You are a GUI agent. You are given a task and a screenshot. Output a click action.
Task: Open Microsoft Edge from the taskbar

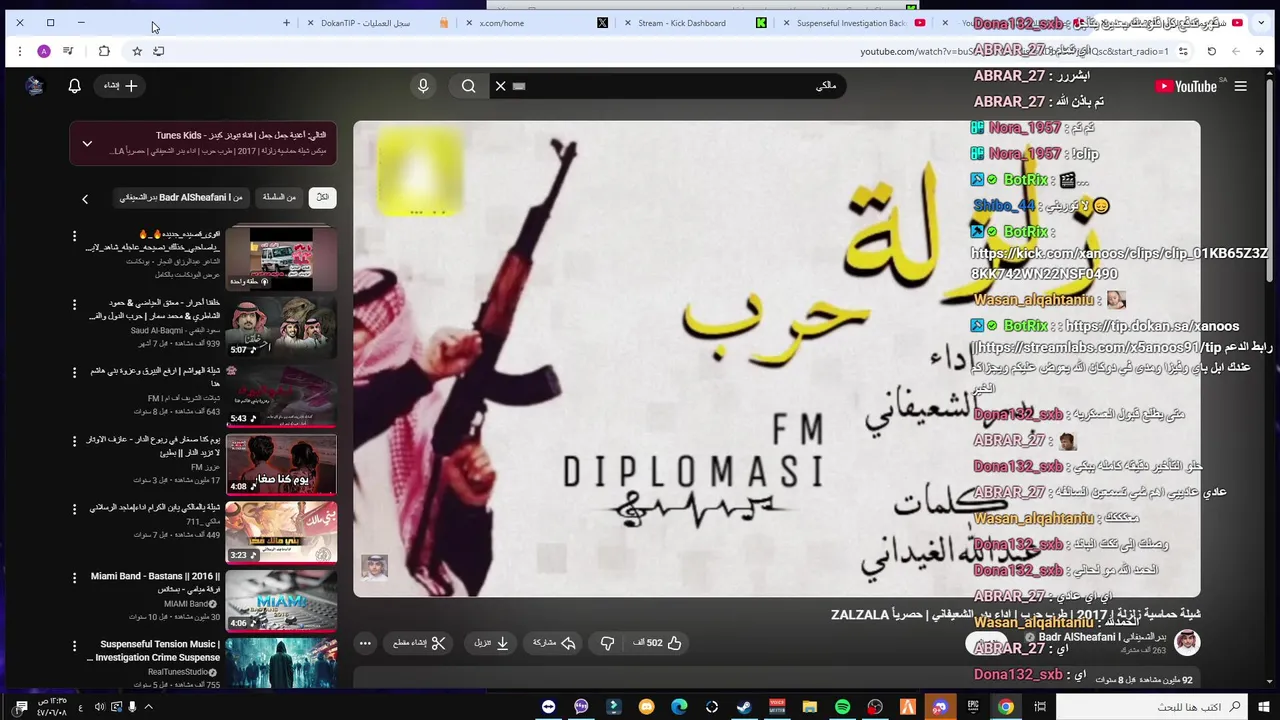(x=679, y=707)
